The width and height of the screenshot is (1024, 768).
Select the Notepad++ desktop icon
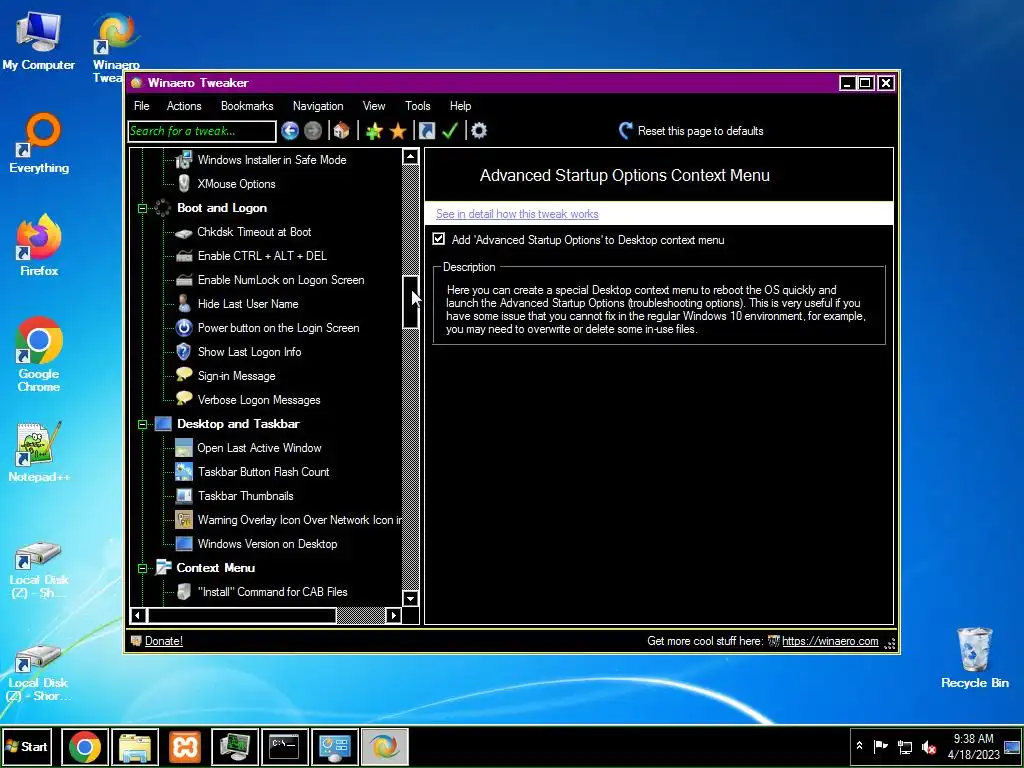(39, 452)
